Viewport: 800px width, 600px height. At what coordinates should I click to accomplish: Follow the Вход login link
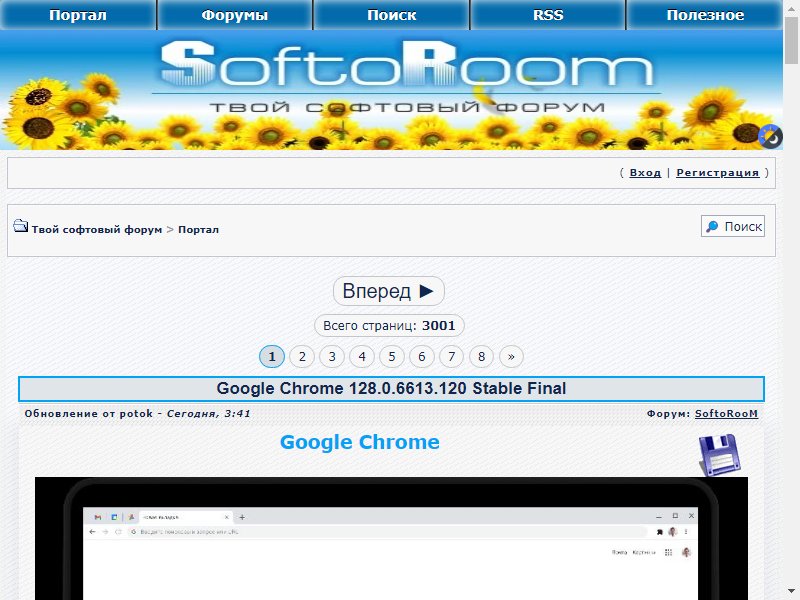click(x=645, y=172)
